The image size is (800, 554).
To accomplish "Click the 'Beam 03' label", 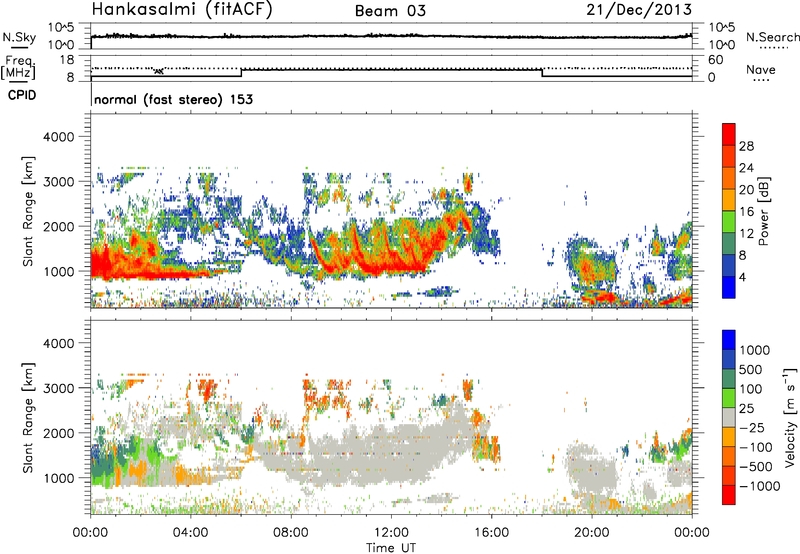I will pyautogui.click(x=390, y=11).
